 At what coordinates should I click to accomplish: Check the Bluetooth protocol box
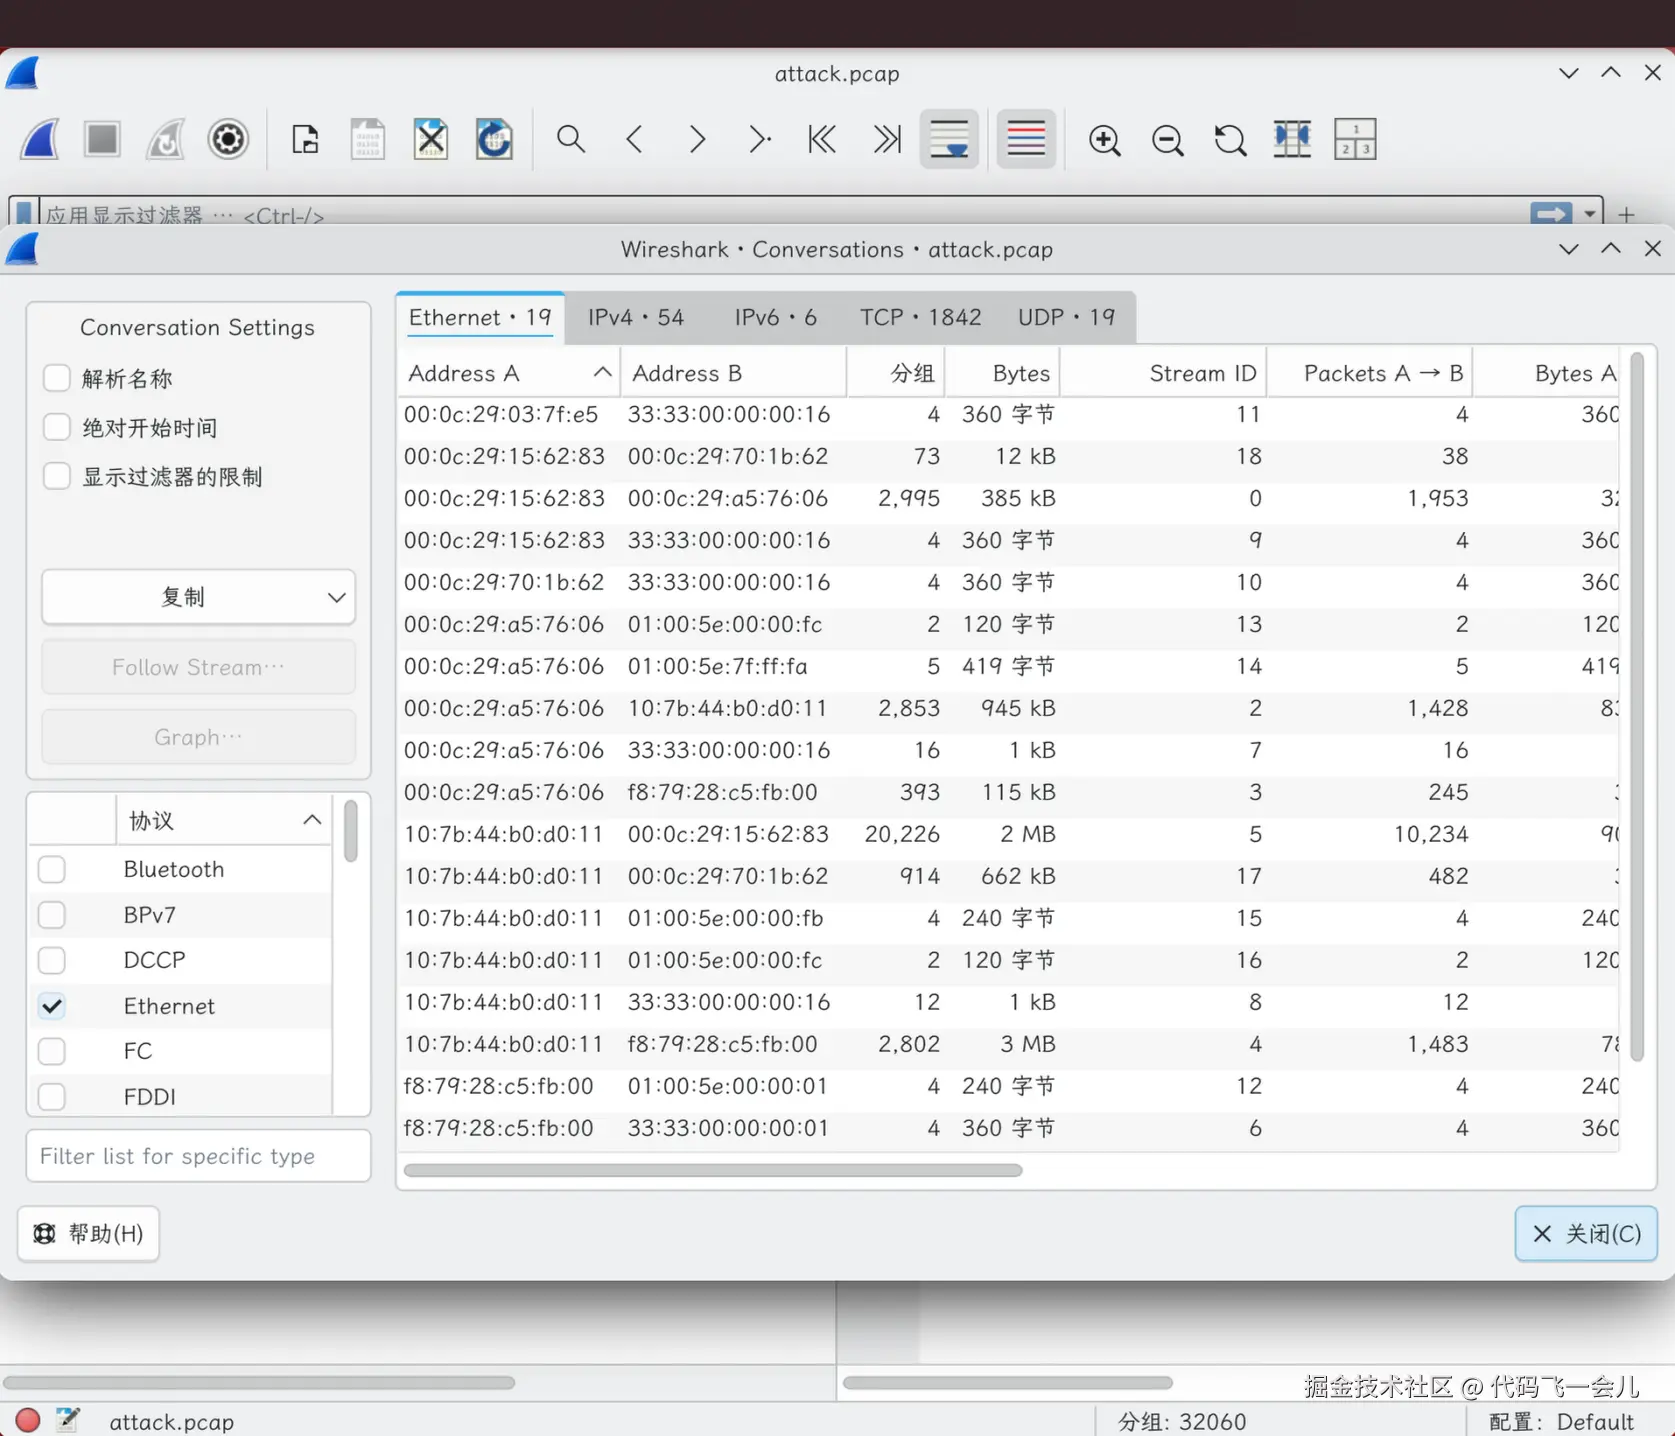52,869
